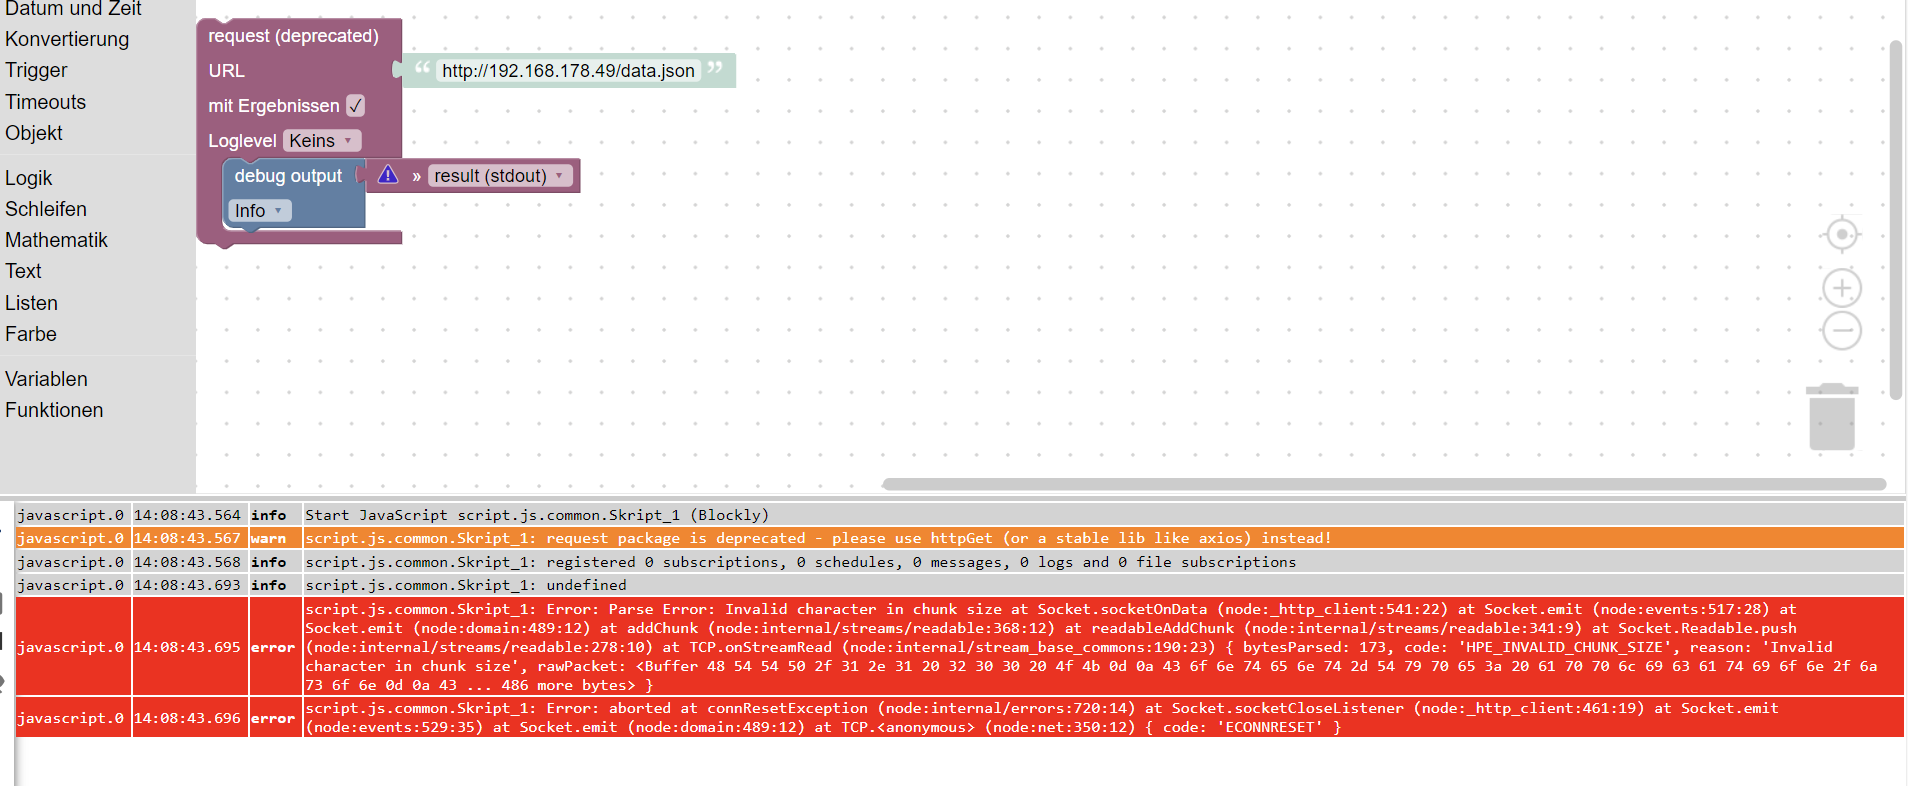
Task: Click 'info' severity cell at 14:08:43.564
Action: (x=274, y=515)
